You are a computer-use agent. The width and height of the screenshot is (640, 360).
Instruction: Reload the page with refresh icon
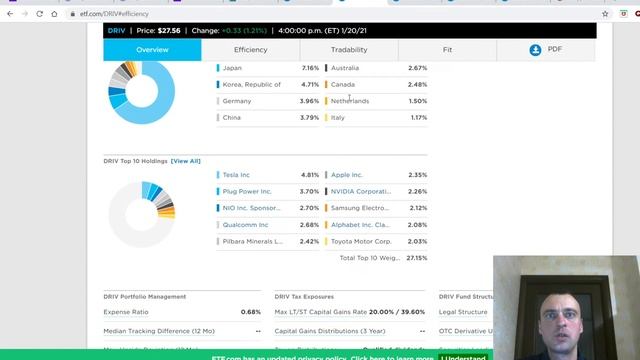click(40, 14)
